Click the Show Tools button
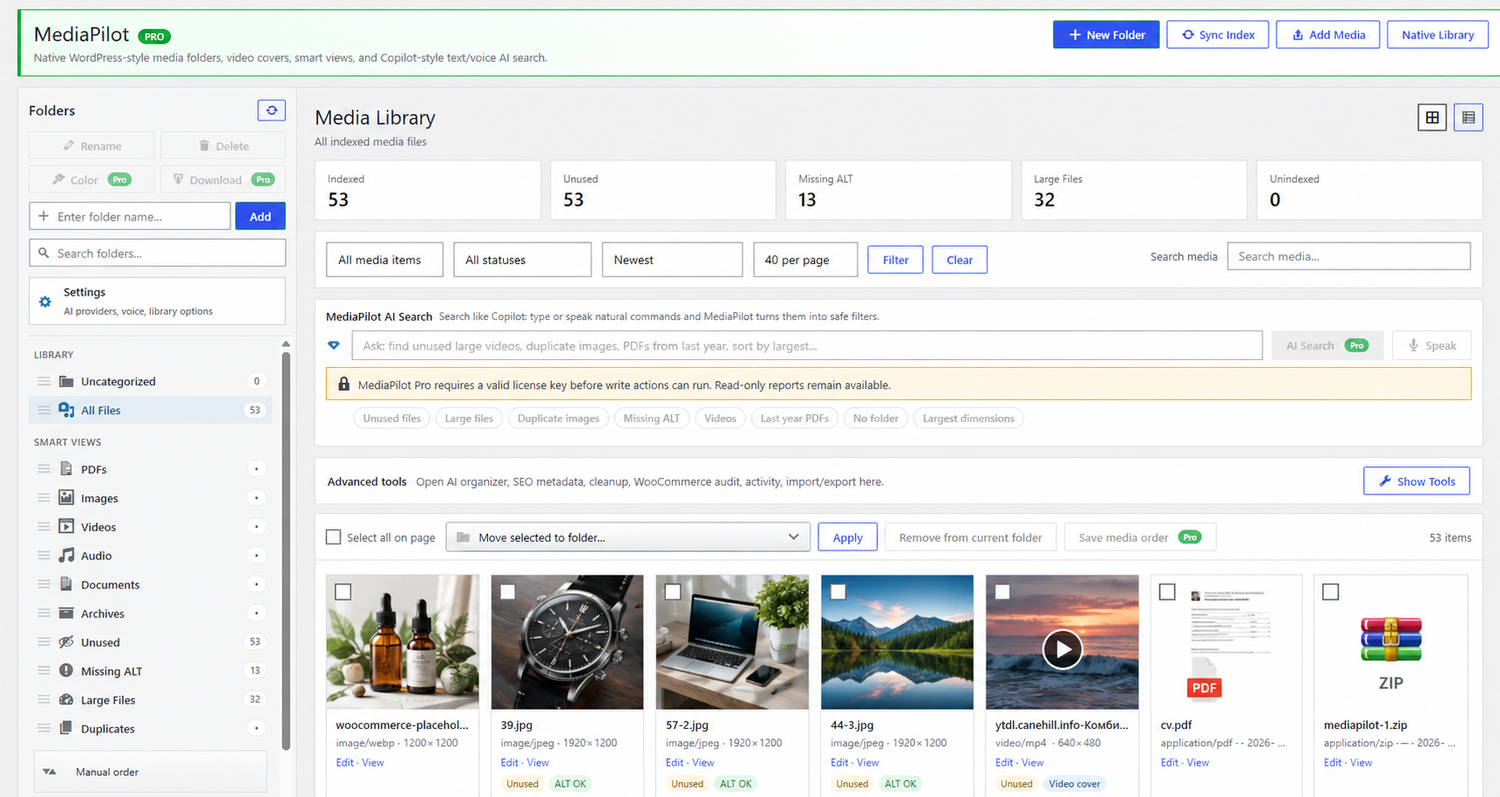Image resolution: width=1500 pixels, height=797 pixels. point(1417,481)
